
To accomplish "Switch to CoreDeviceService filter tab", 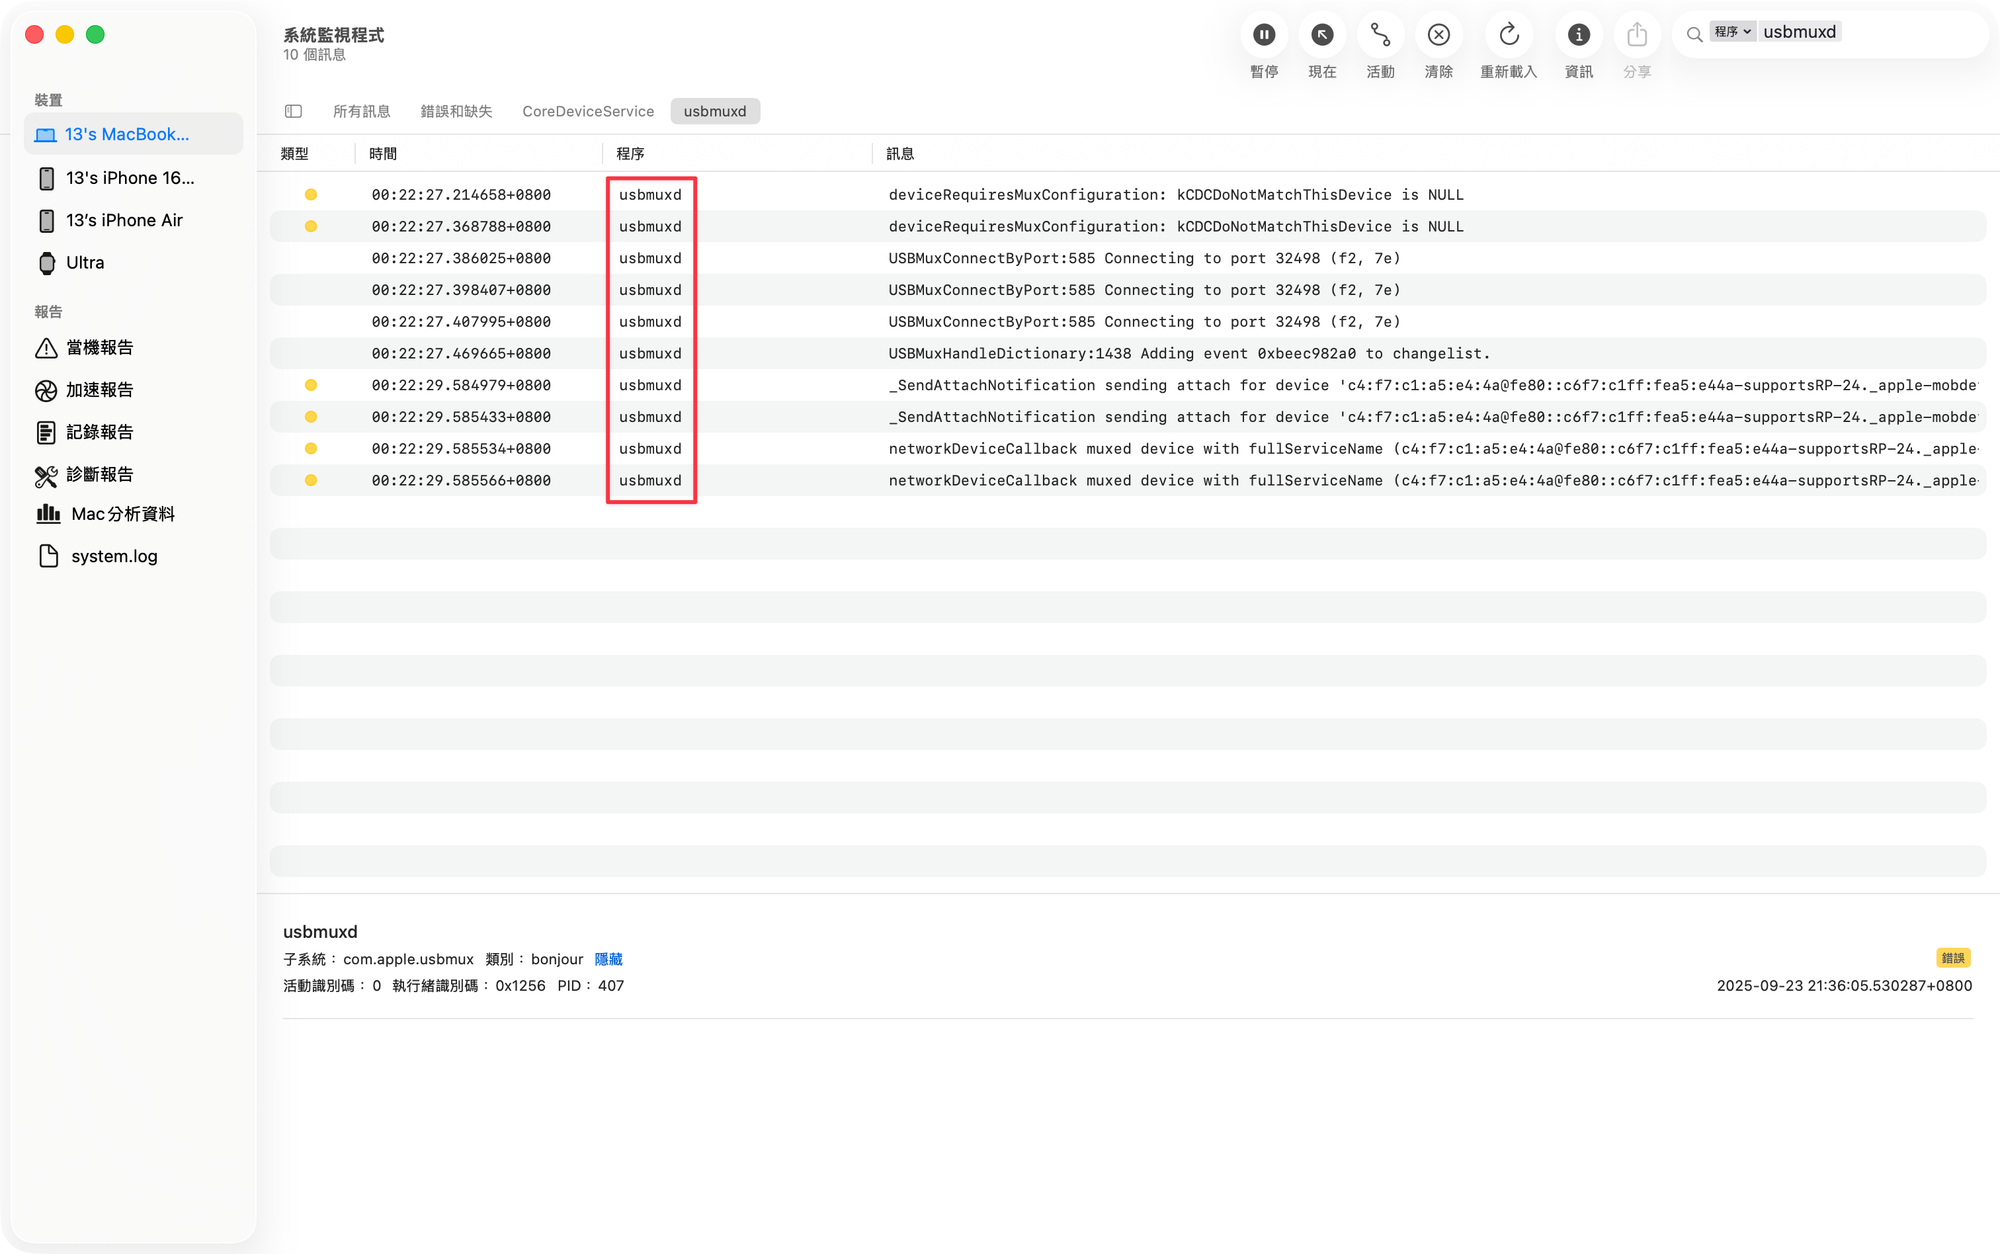I will (x=588, y=111).
